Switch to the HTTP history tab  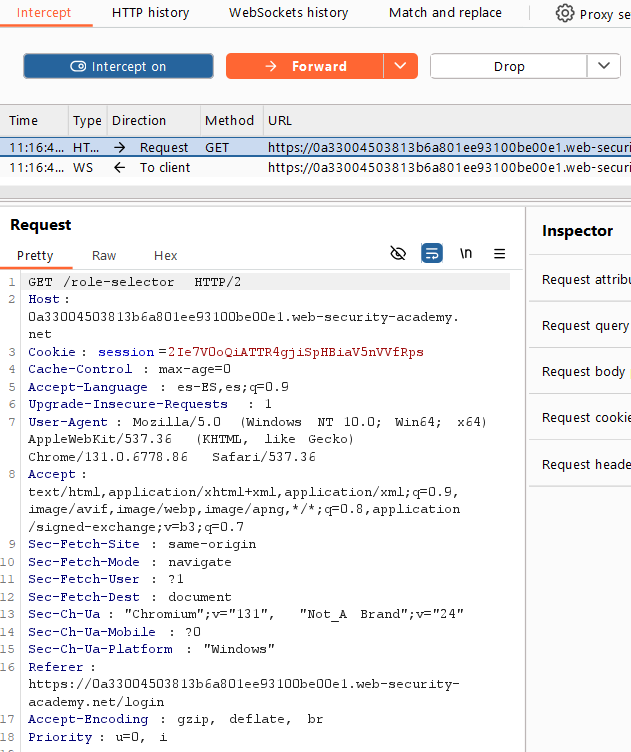tap(149, 13)
